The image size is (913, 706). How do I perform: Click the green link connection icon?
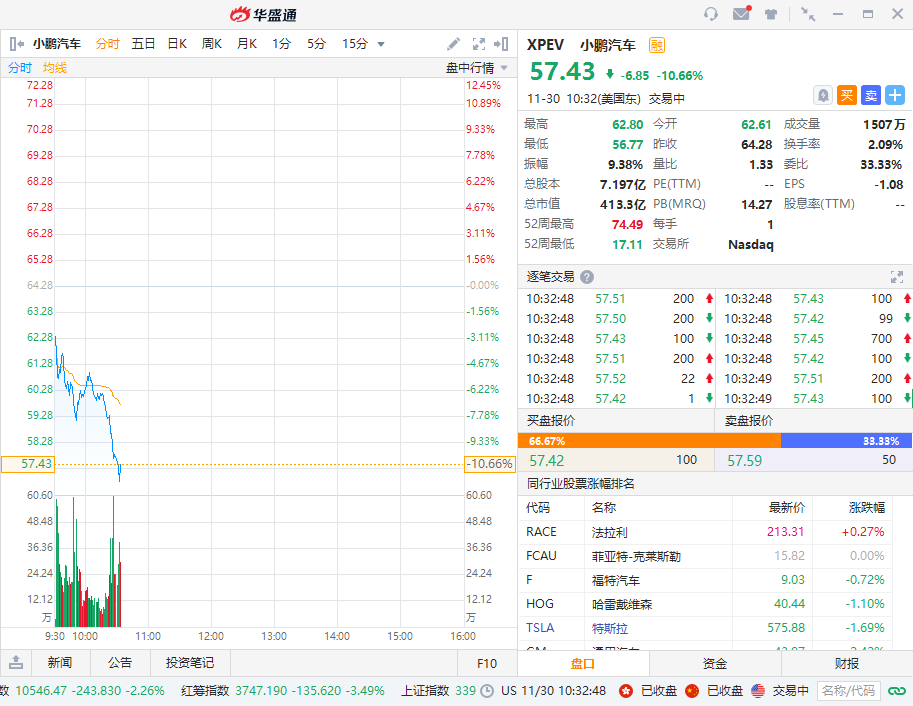pos(897,691)
